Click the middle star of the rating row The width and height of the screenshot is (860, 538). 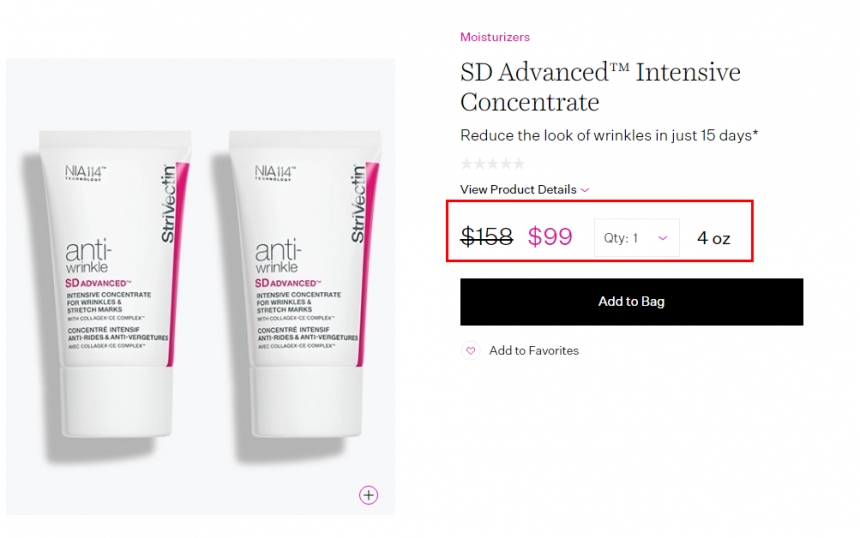click(493, 163)
